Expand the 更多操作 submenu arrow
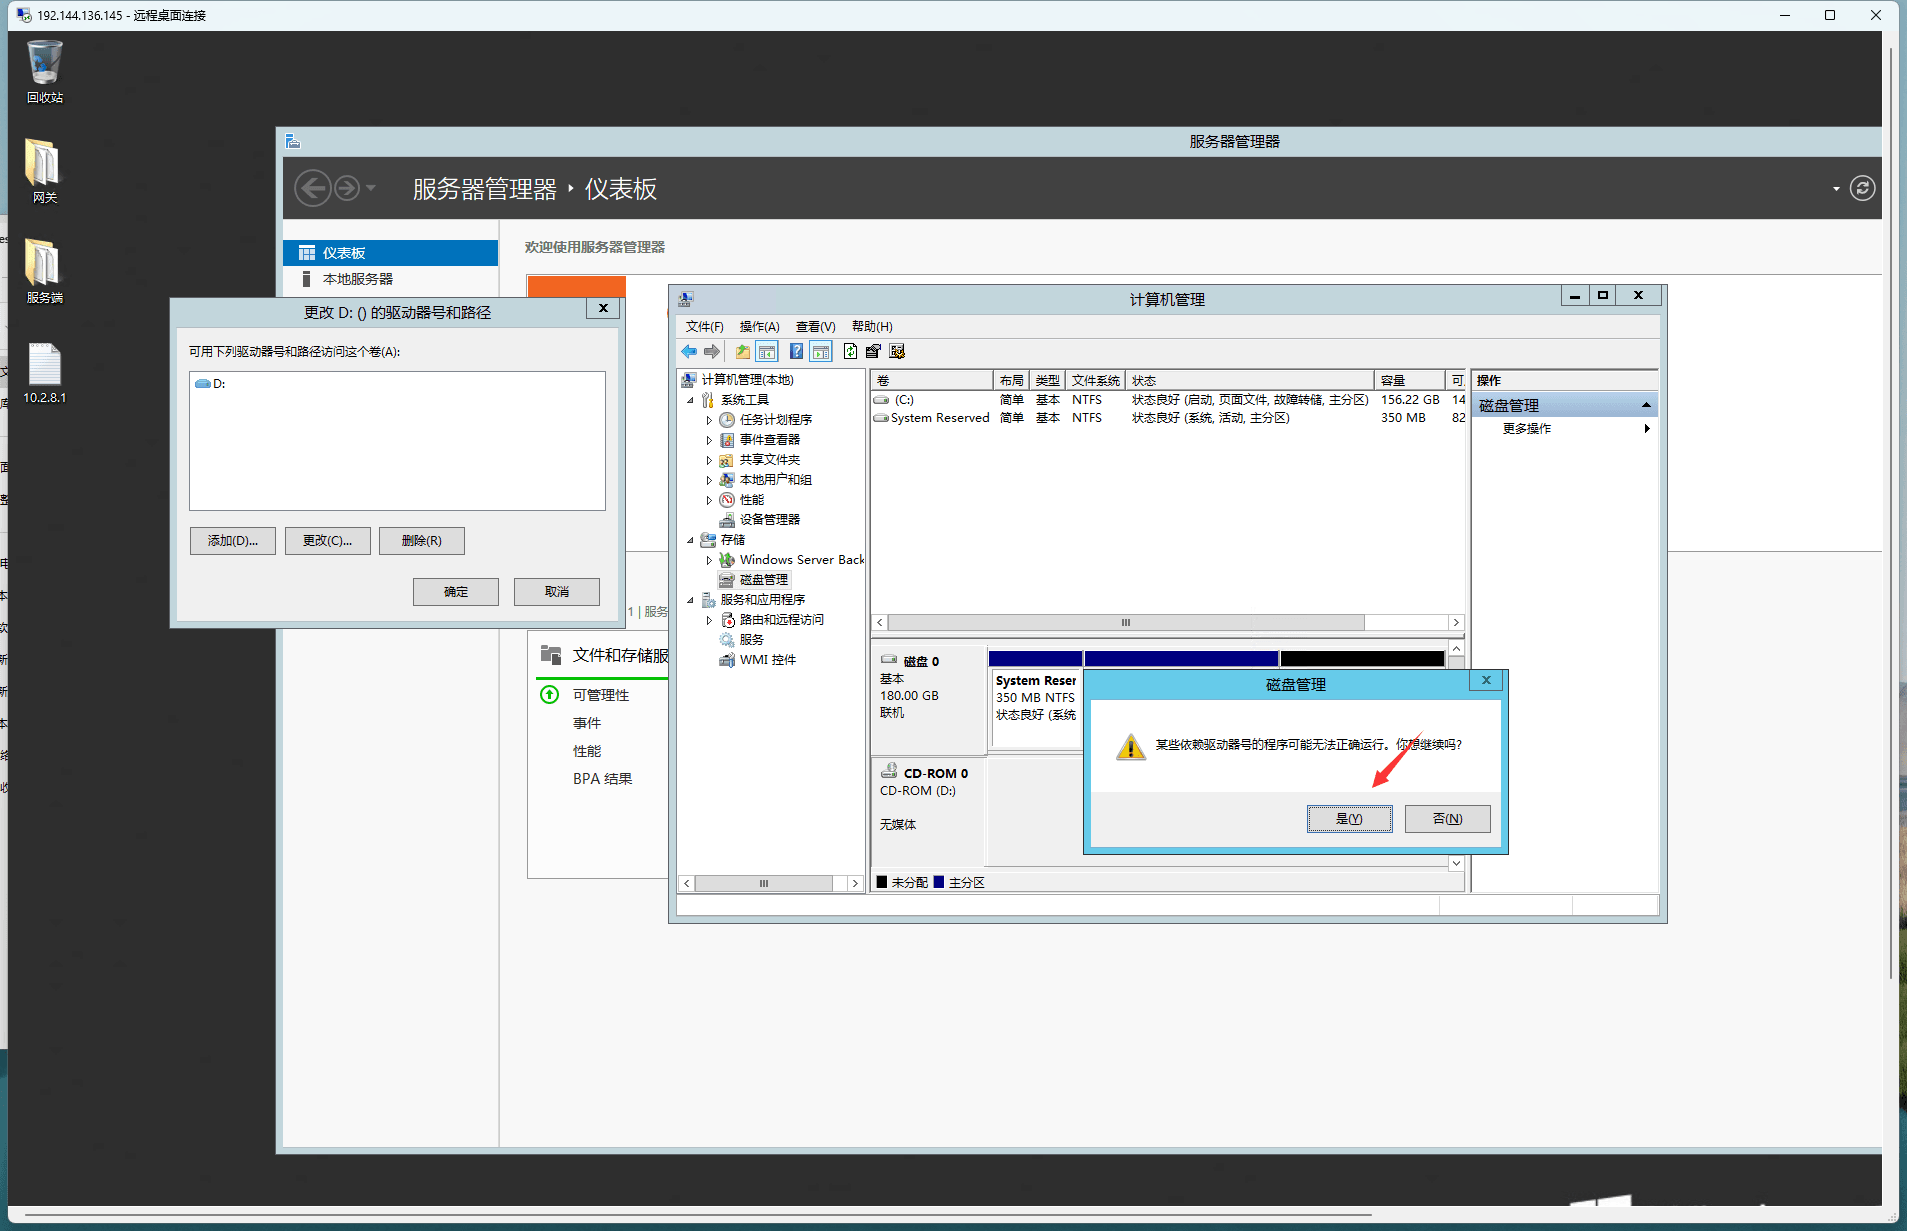This screenshot has width=1907, height=1231. click(x=1646, y=429)
